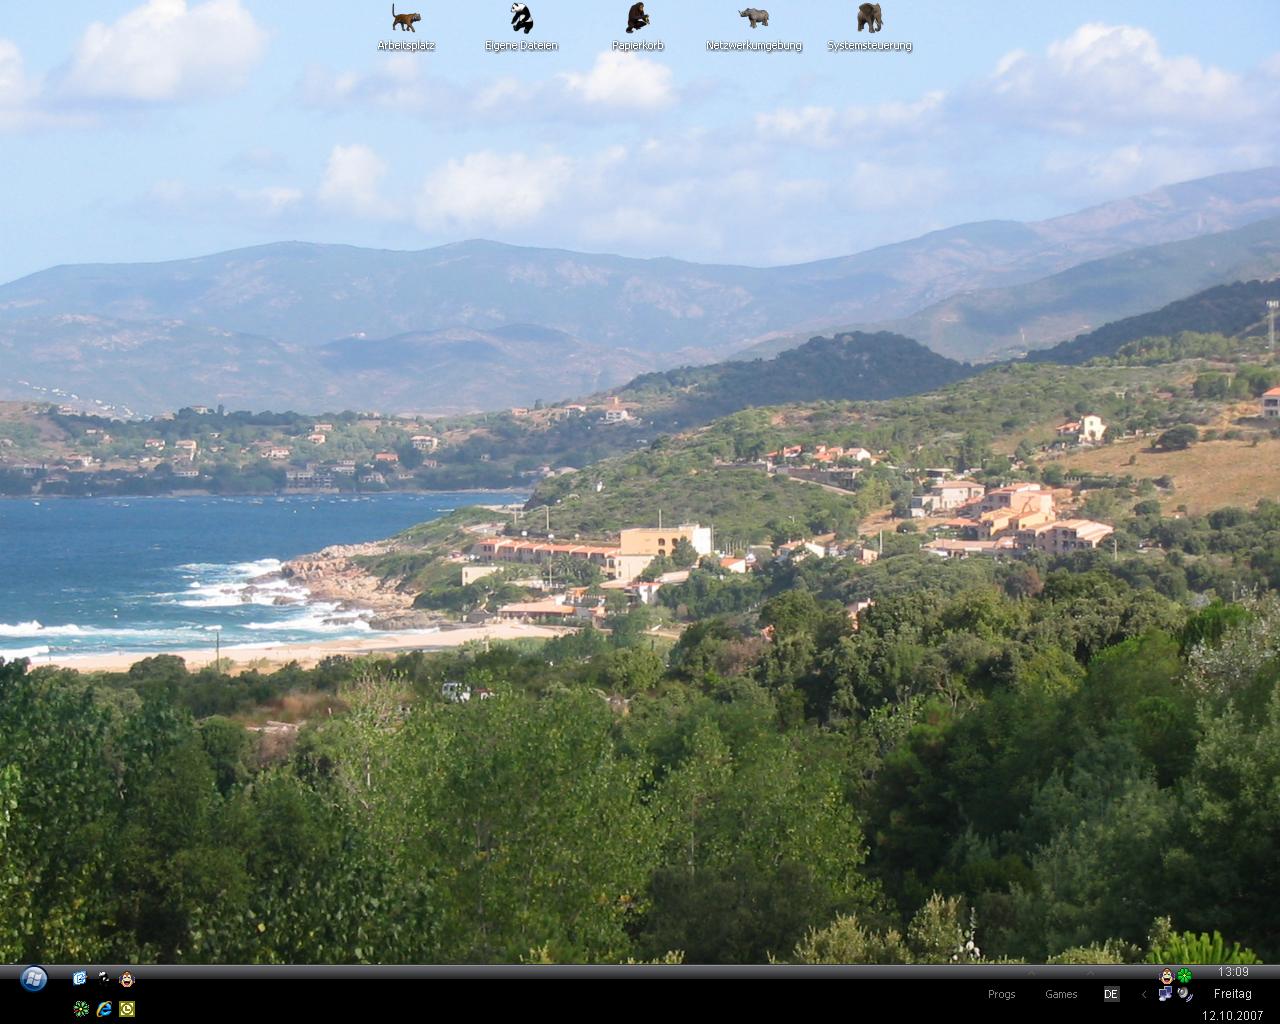
Task: Click the 13:09 taskbar clock
Action: pos(1233,972)
